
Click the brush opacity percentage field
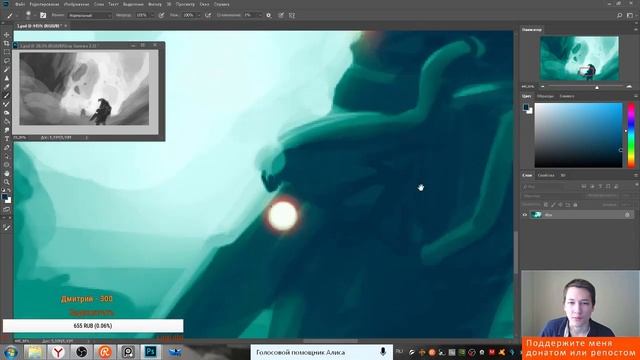[x=142, y=15]
